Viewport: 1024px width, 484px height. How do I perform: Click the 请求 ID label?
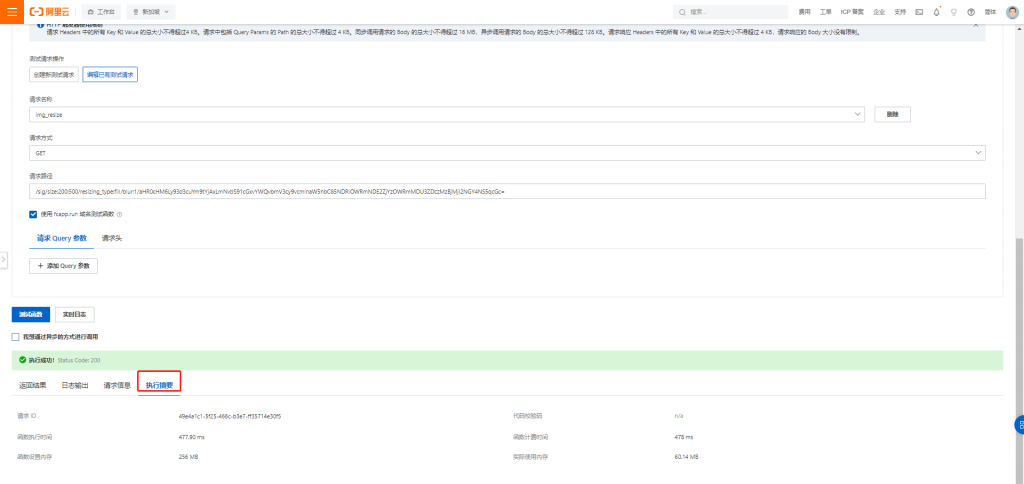point(26,416)
